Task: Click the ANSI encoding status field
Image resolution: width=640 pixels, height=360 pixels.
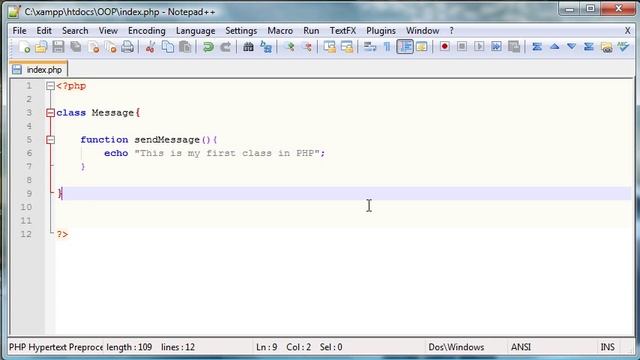Action: [x=521, y=347]
